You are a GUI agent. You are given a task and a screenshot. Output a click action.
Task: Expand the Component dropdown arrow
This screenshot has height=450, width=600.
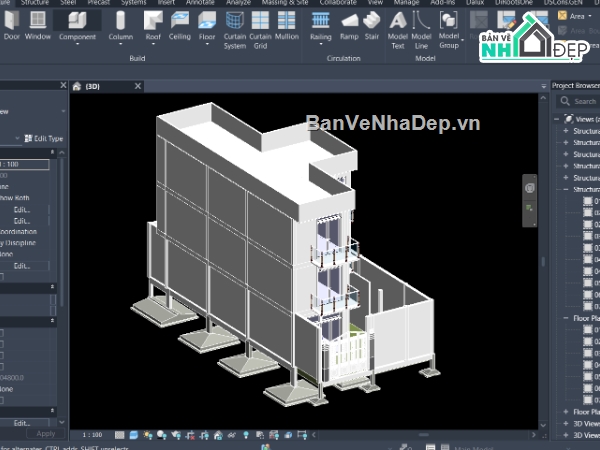[77, 44]
